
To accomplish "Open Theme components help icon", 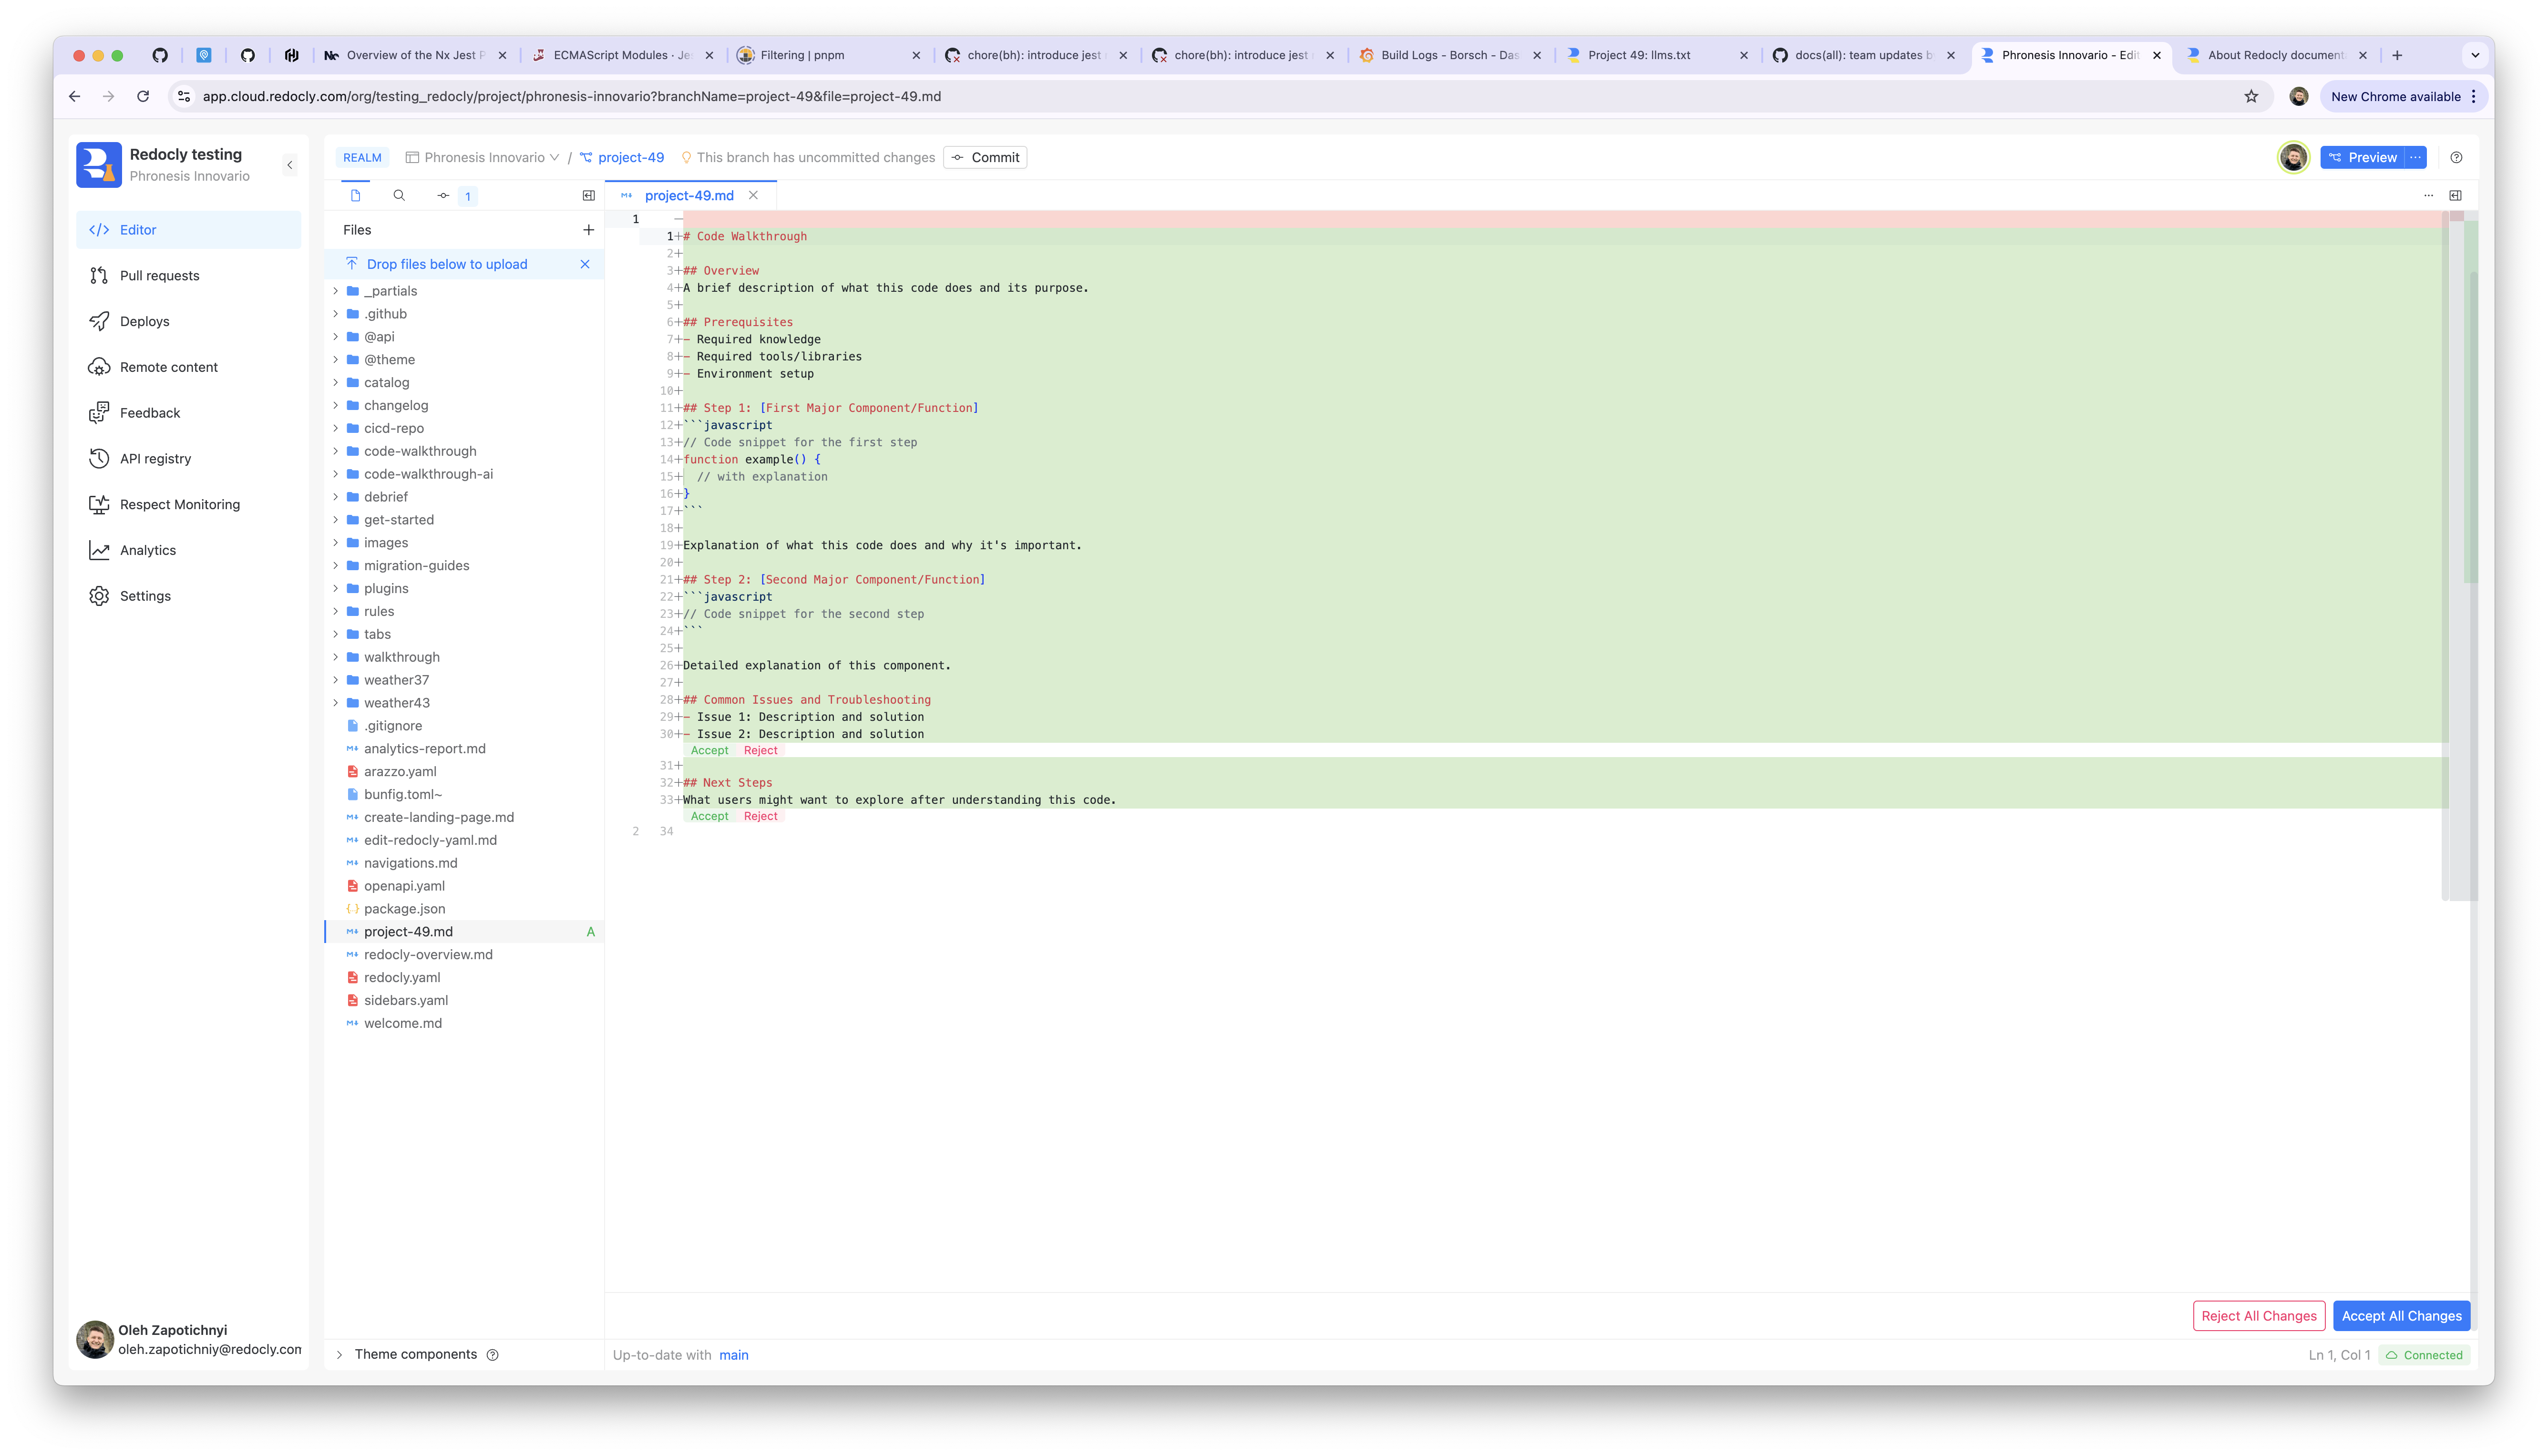I will tap(493, 1355).
